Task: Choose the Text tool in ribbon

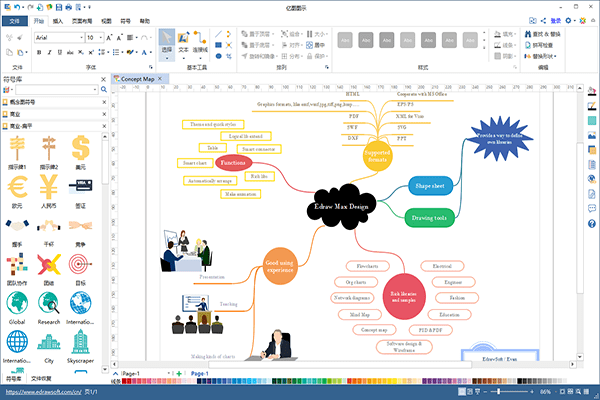Action: (x=183, y=44)
